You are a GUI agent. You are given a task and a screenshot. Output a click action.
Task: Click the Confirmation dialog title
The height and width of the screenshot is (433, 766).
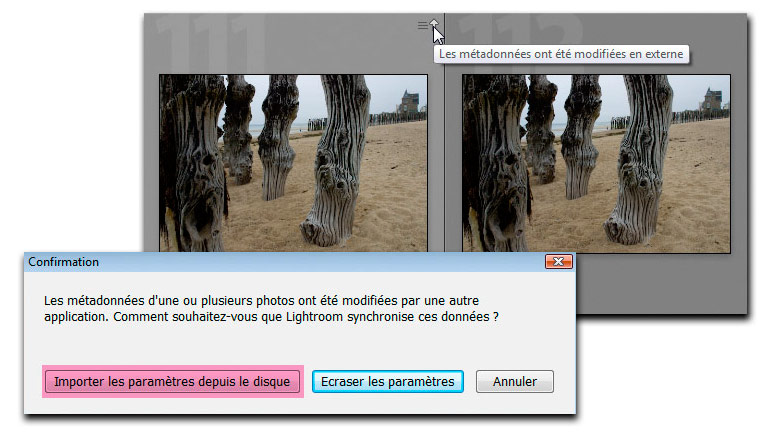[x=64, y=262]
